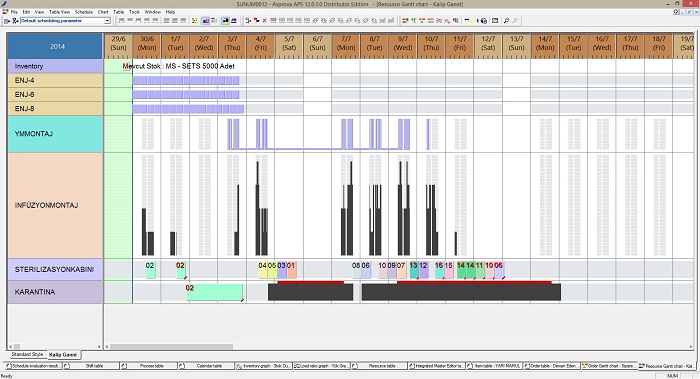This screenshot has height=379, width=700.
Task: Select the KARANTINA resource row header
Action: (54, 292)
